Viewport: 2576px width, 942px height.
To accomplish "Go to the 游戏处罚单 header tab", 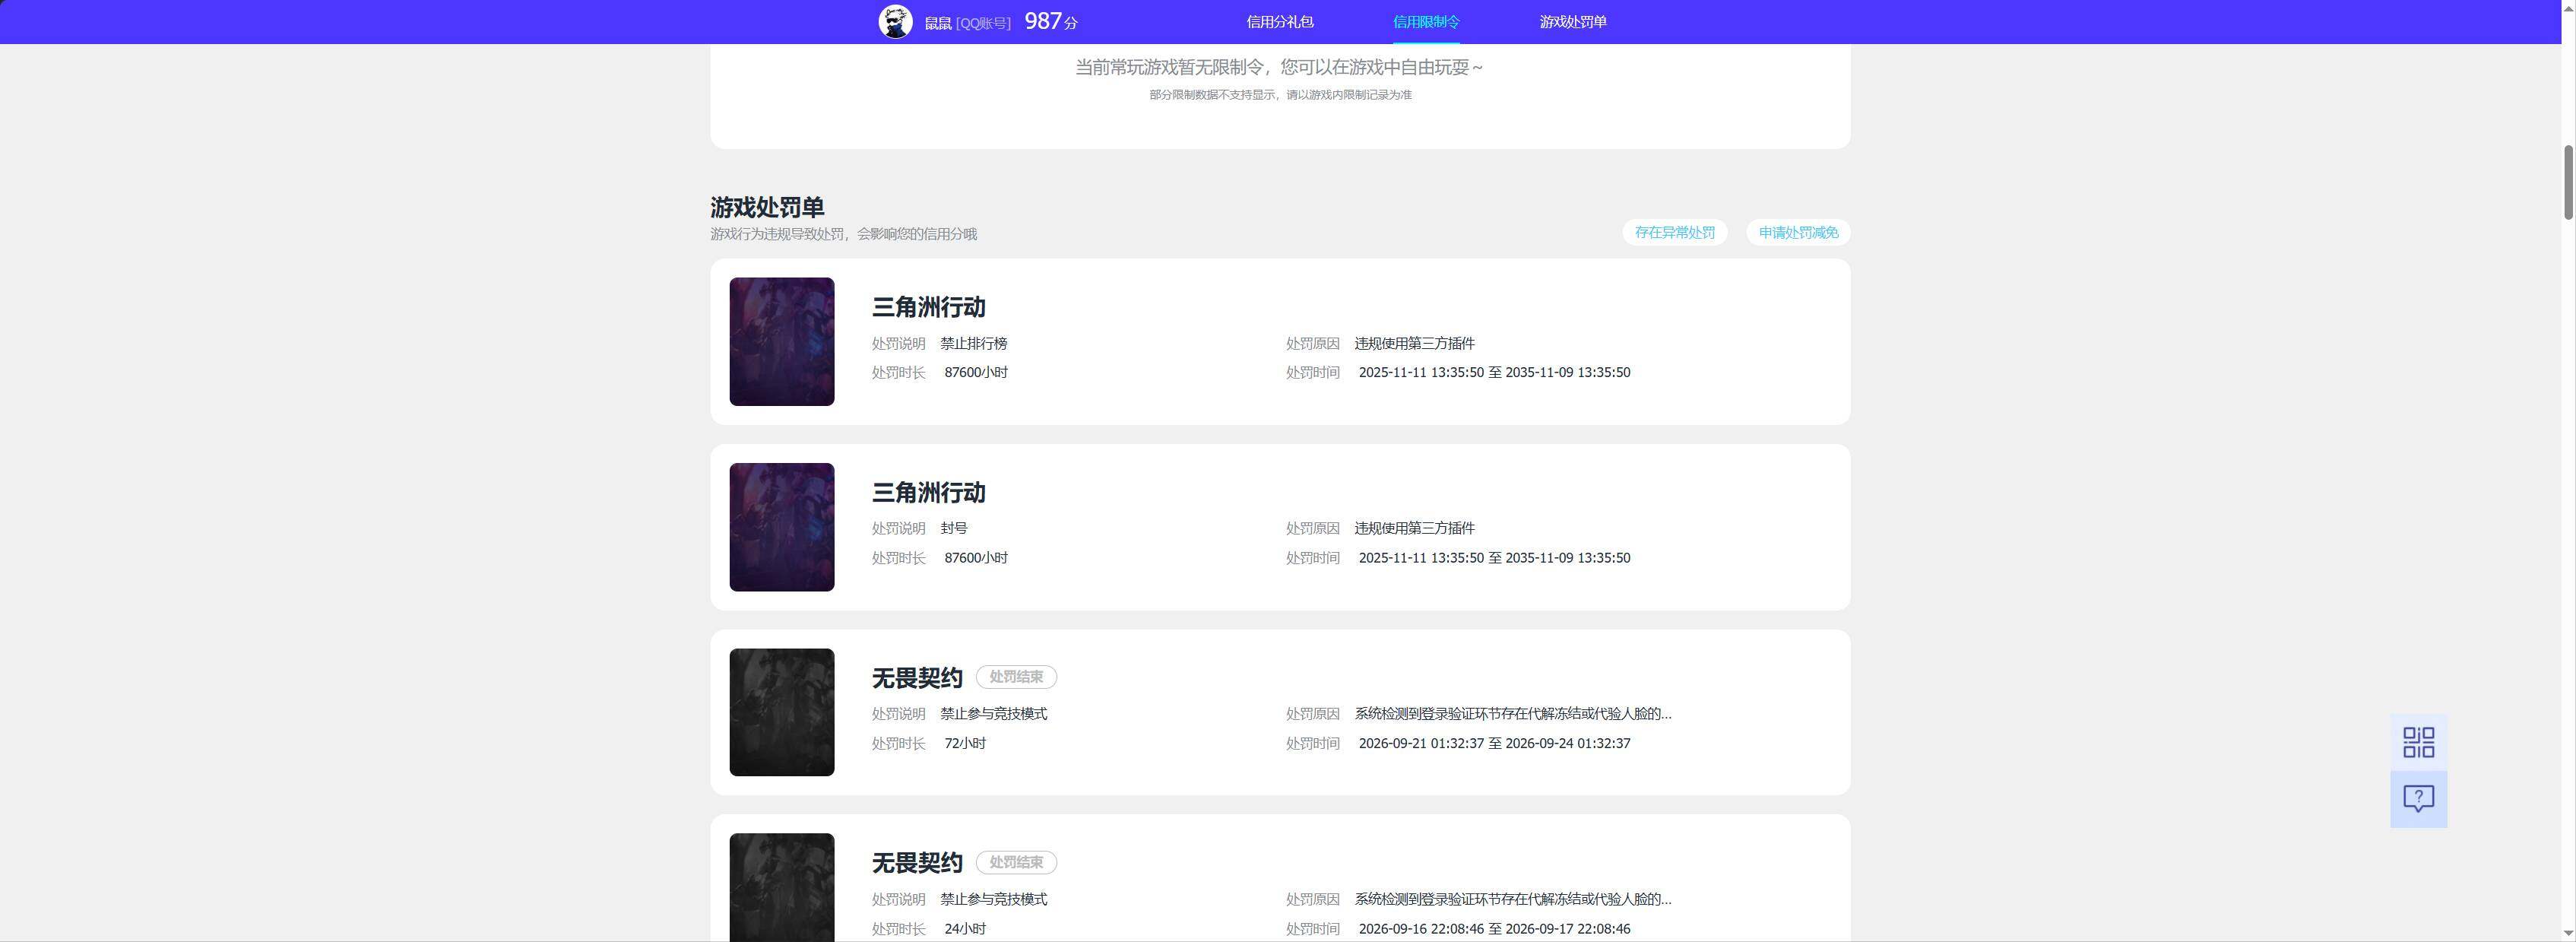I will pyautogui.click(x=1572, y=22).
